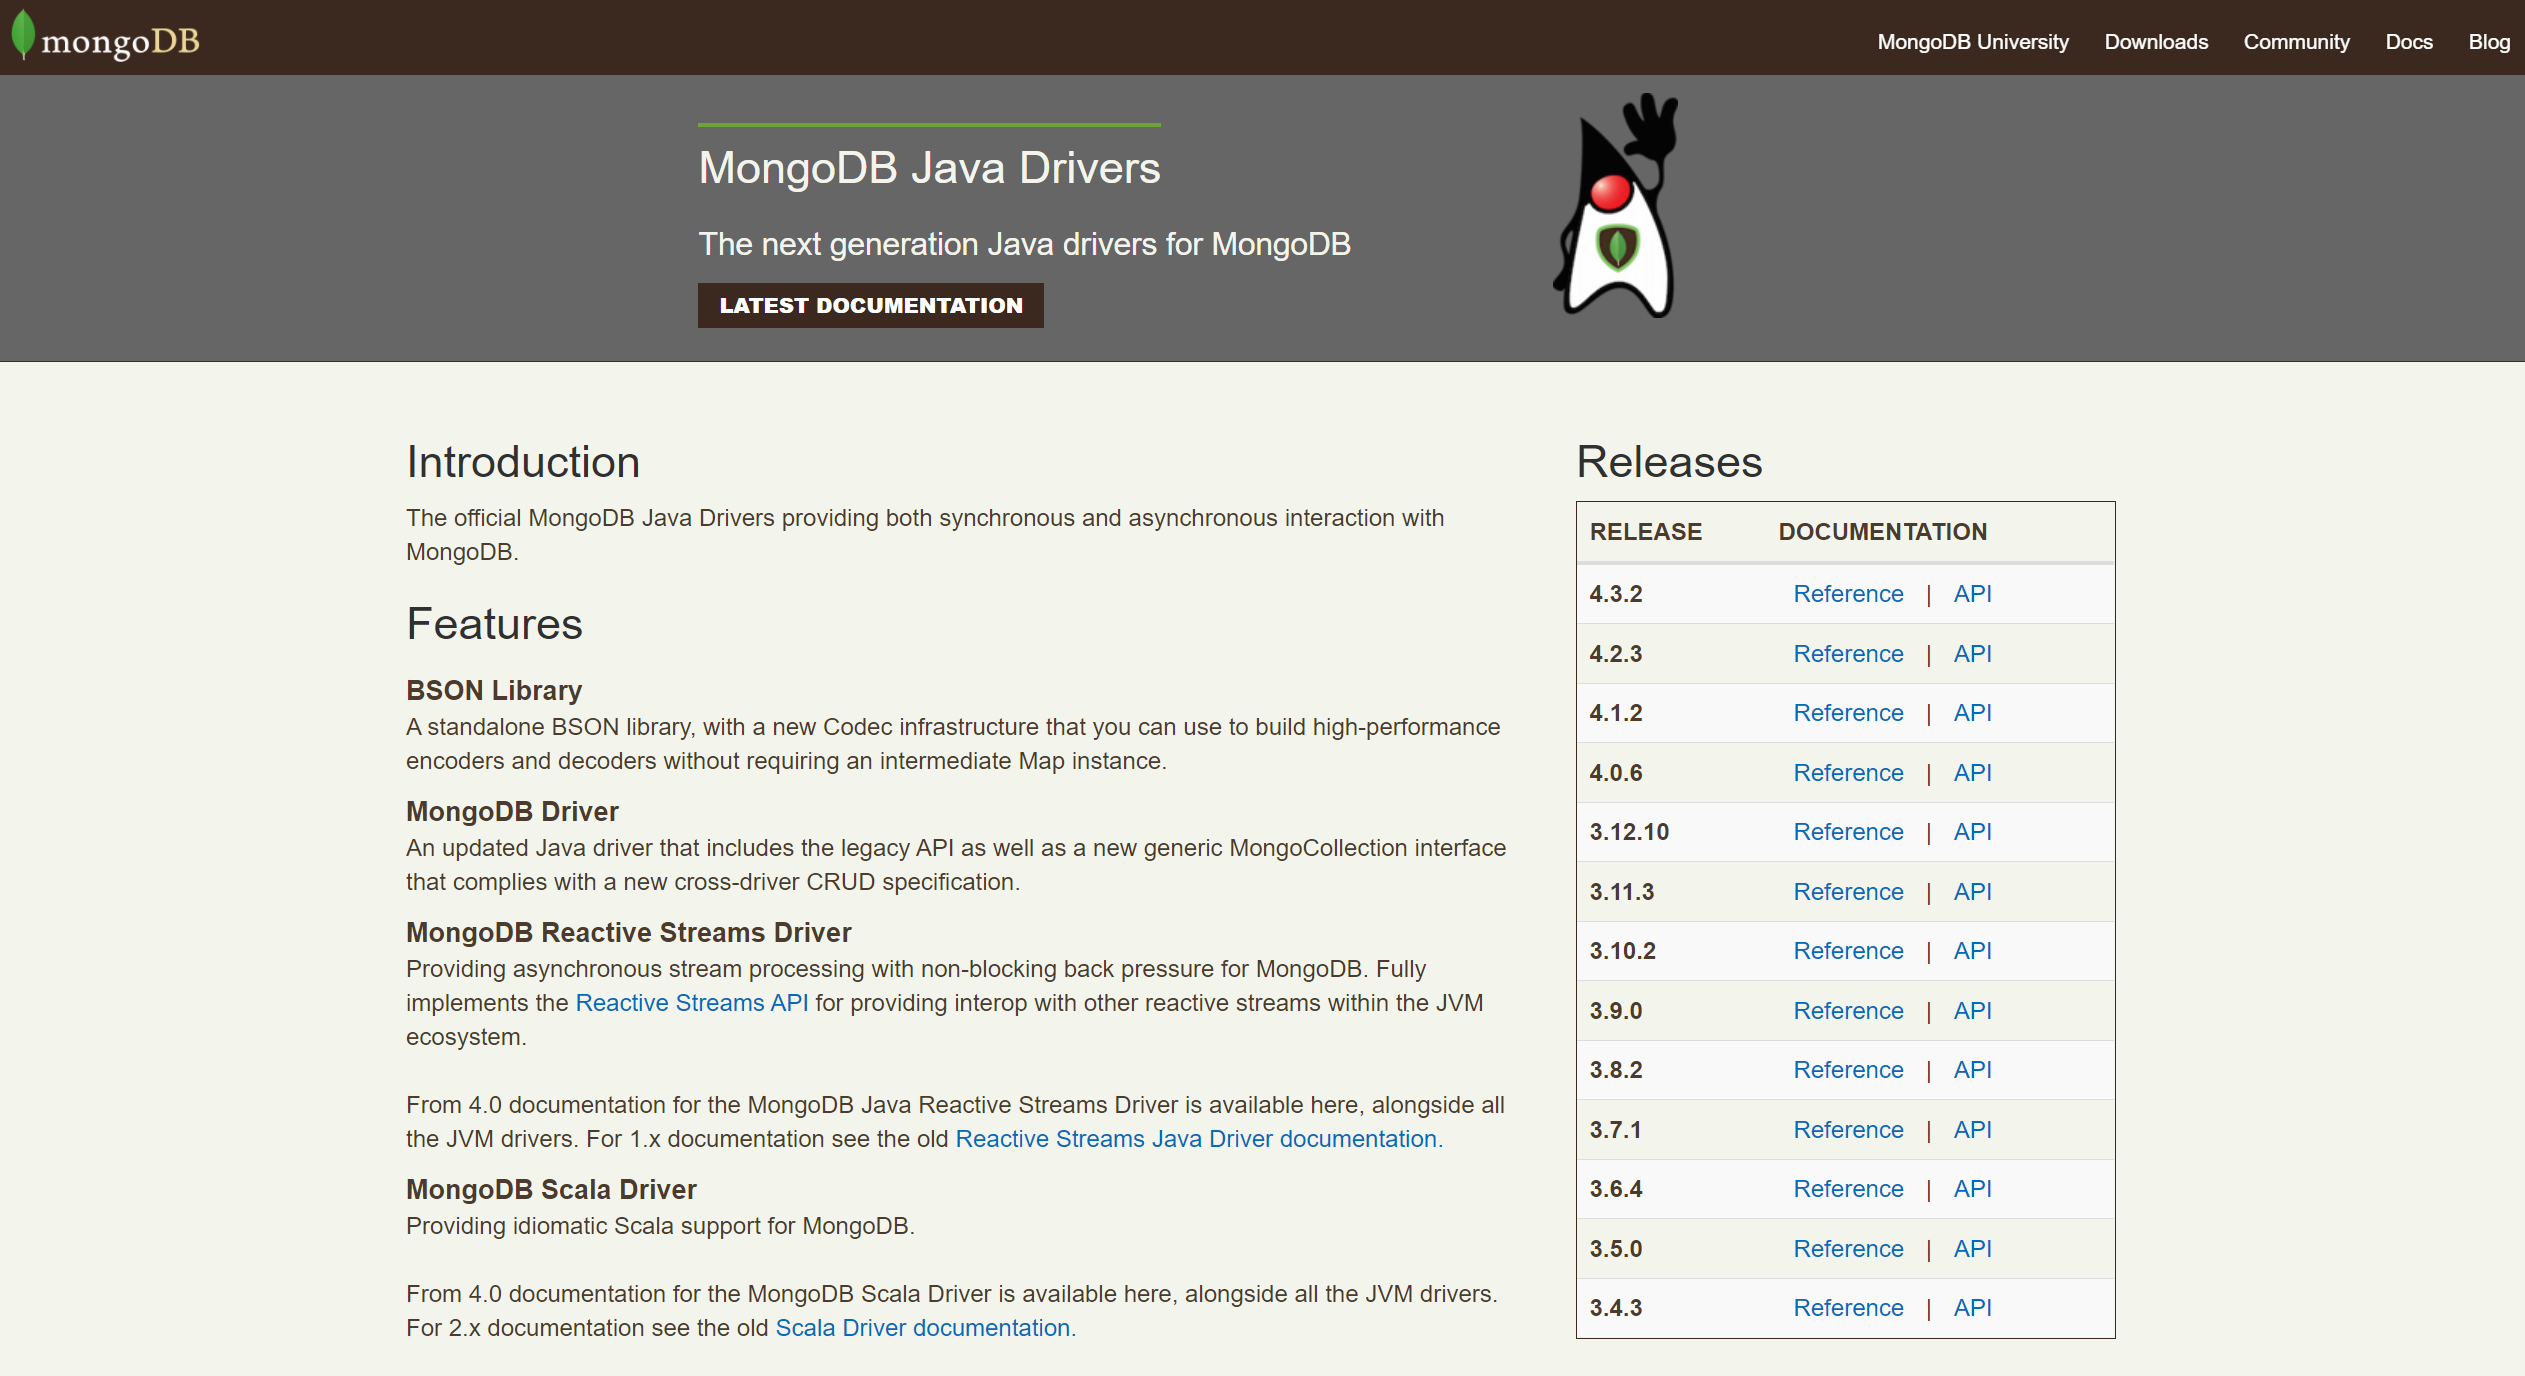Open Docs from the top navigation
Screen dimensions: 2525x1376
click(x=2408, y=42)
